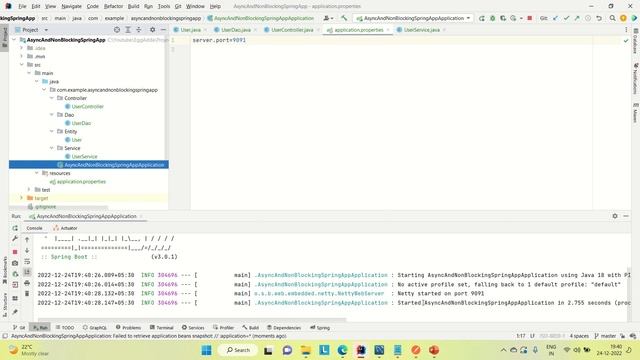Open Search Everywhere magnifier icon

[x=613, y=18]
